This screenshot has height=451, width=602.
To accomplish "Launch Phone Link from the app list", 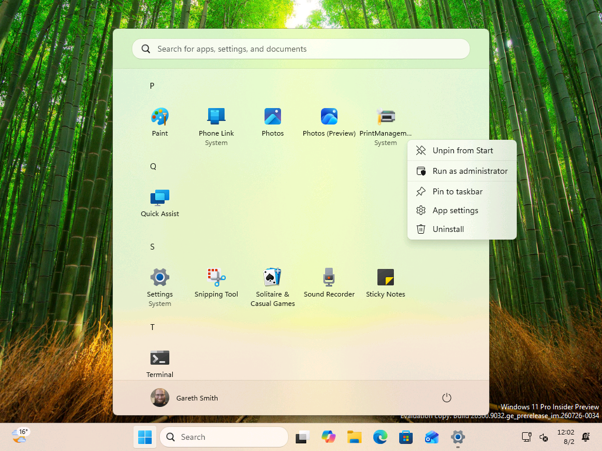I will 216,126.
